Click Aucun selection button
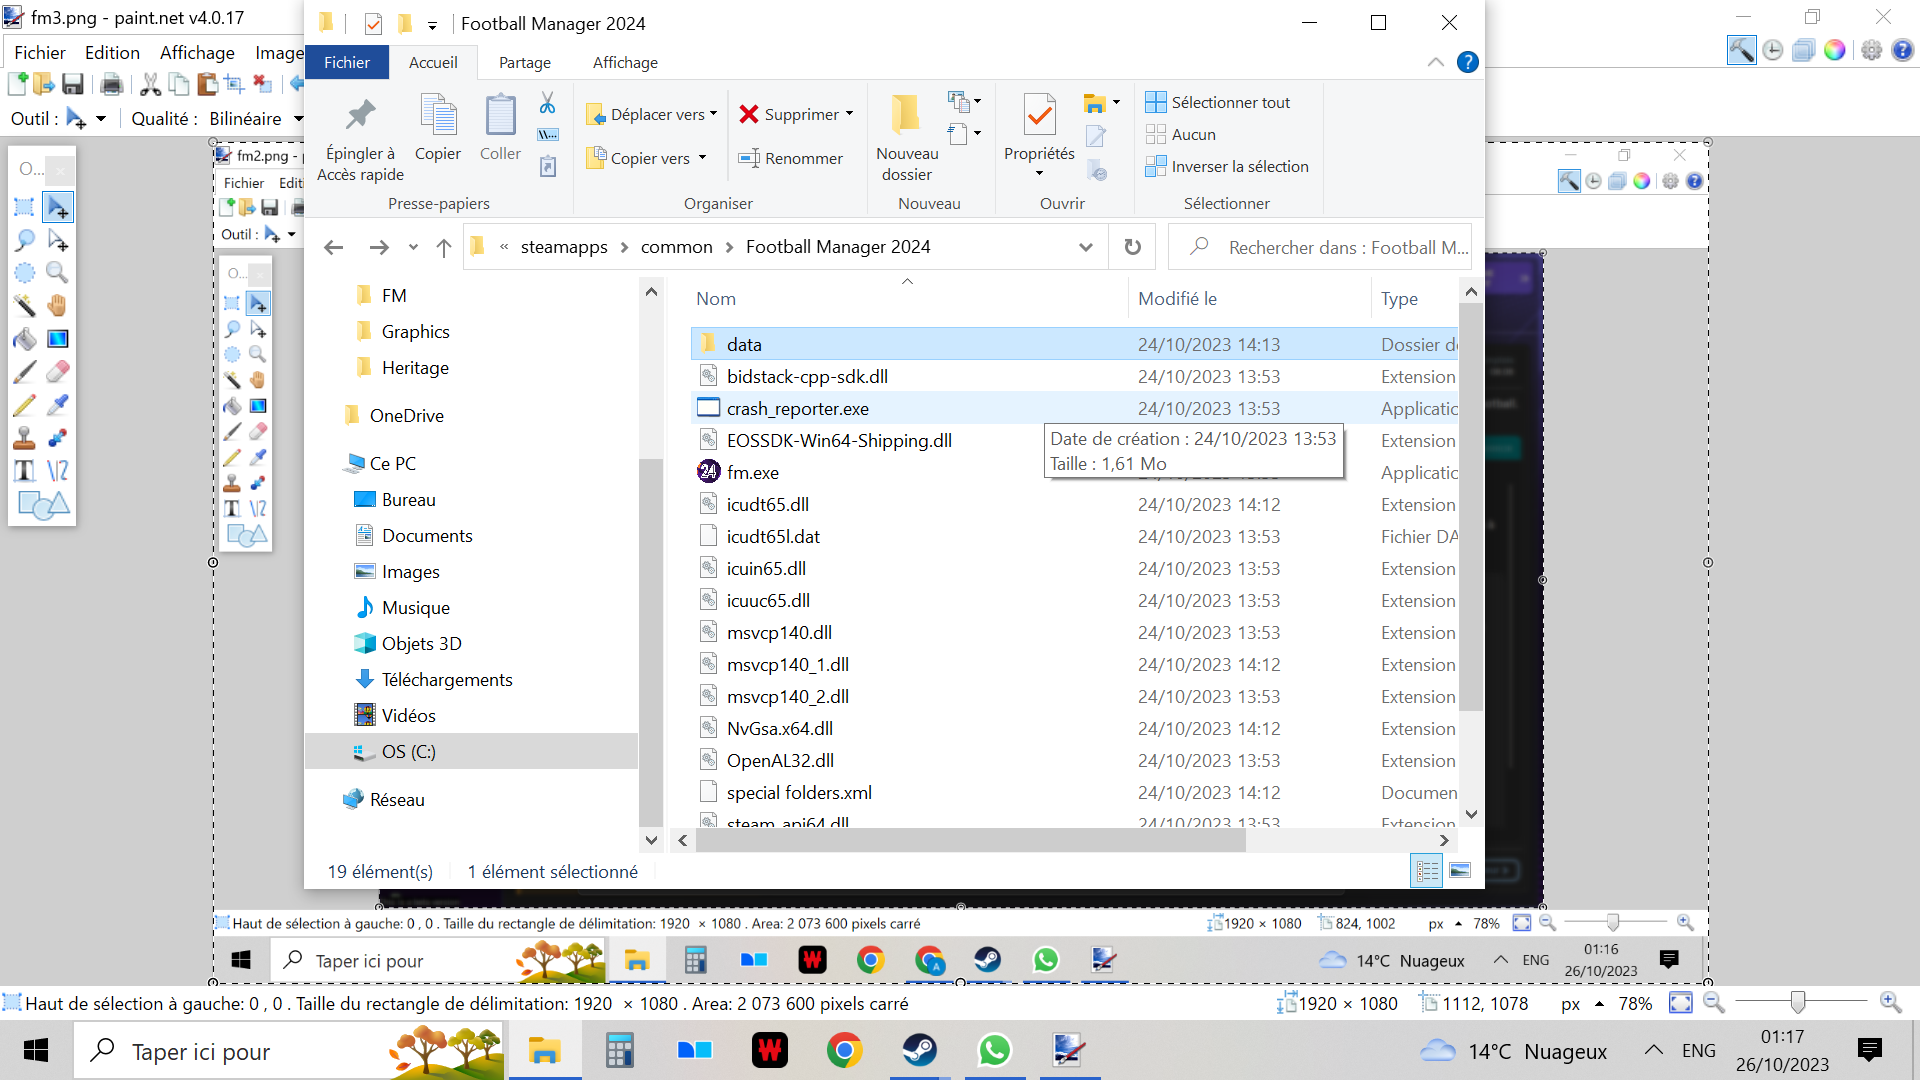The width and height of the screenshot is (1920, 1080). click(x=1180, y=134)
